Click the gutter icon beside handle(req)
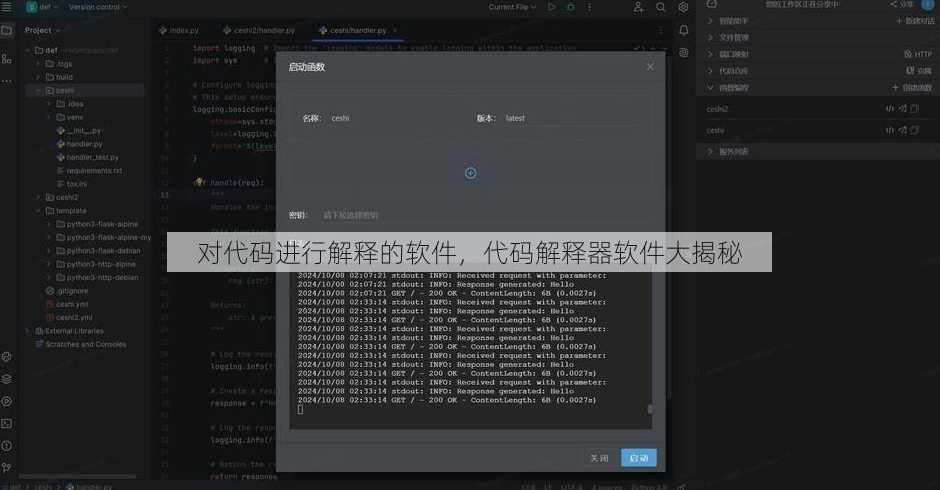This screenshot has width=940, height=490. tap(199, 182)
